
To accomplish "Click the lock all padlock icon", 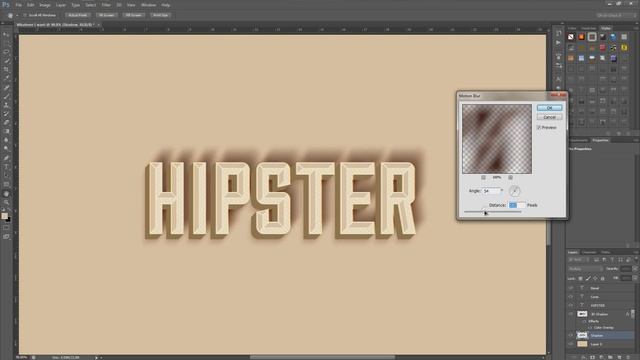I will [x=602, y=278].
